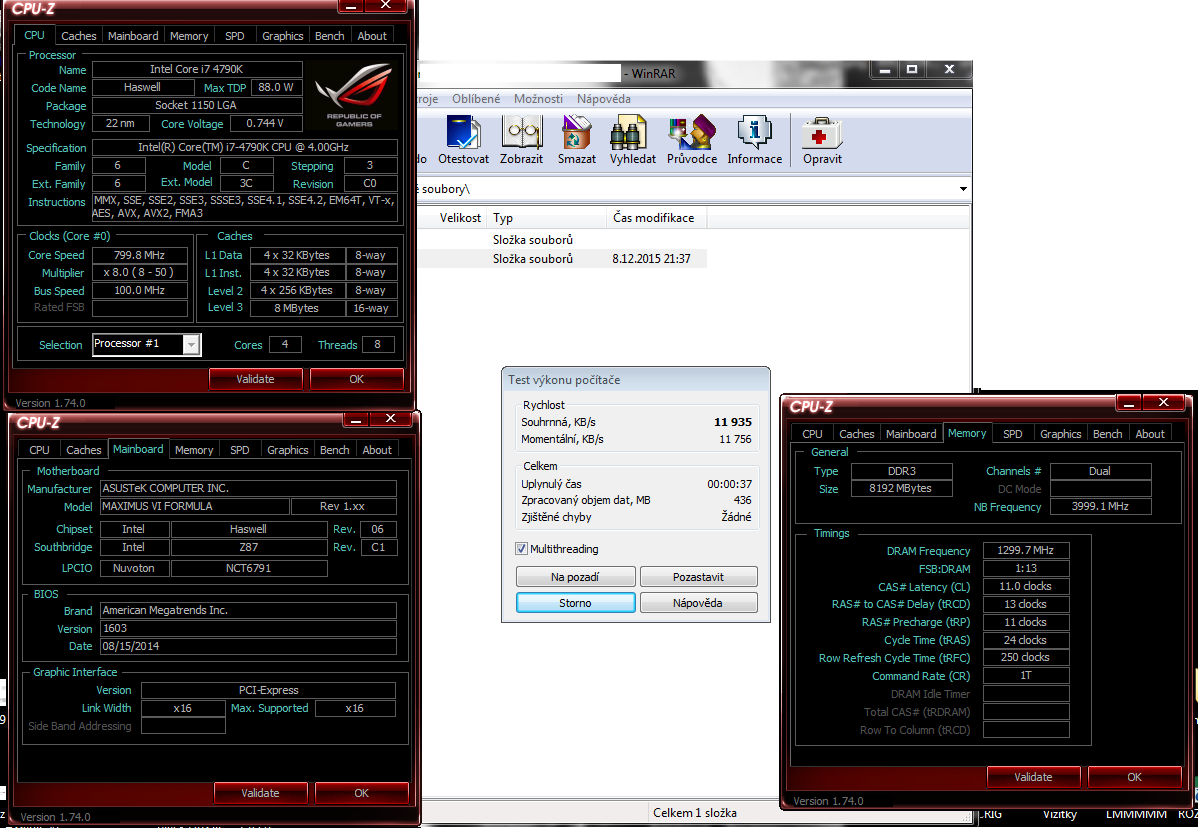Click the Intel Core i7 4790K name field
Viewport: 1198px width, 828px height.
197,70
